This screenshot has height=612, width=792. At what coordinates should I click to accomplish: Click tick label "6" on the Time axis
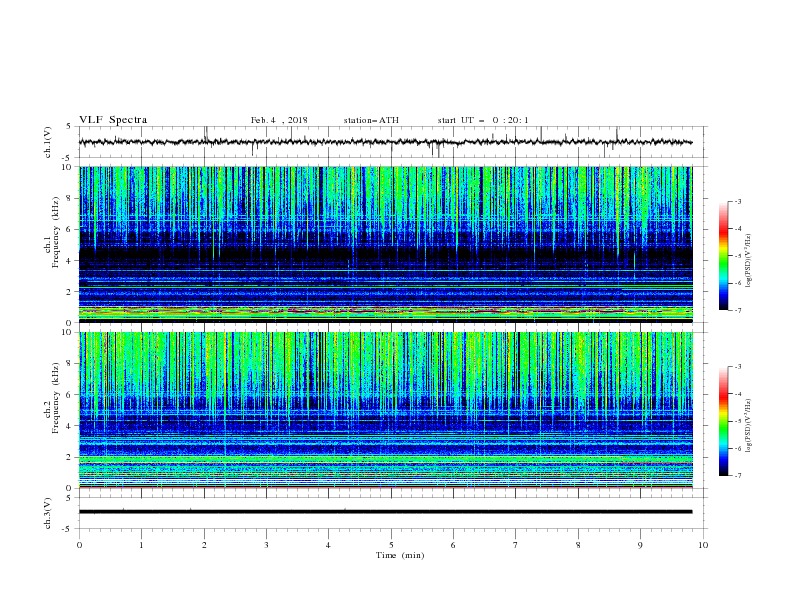(x=453, y=545)
